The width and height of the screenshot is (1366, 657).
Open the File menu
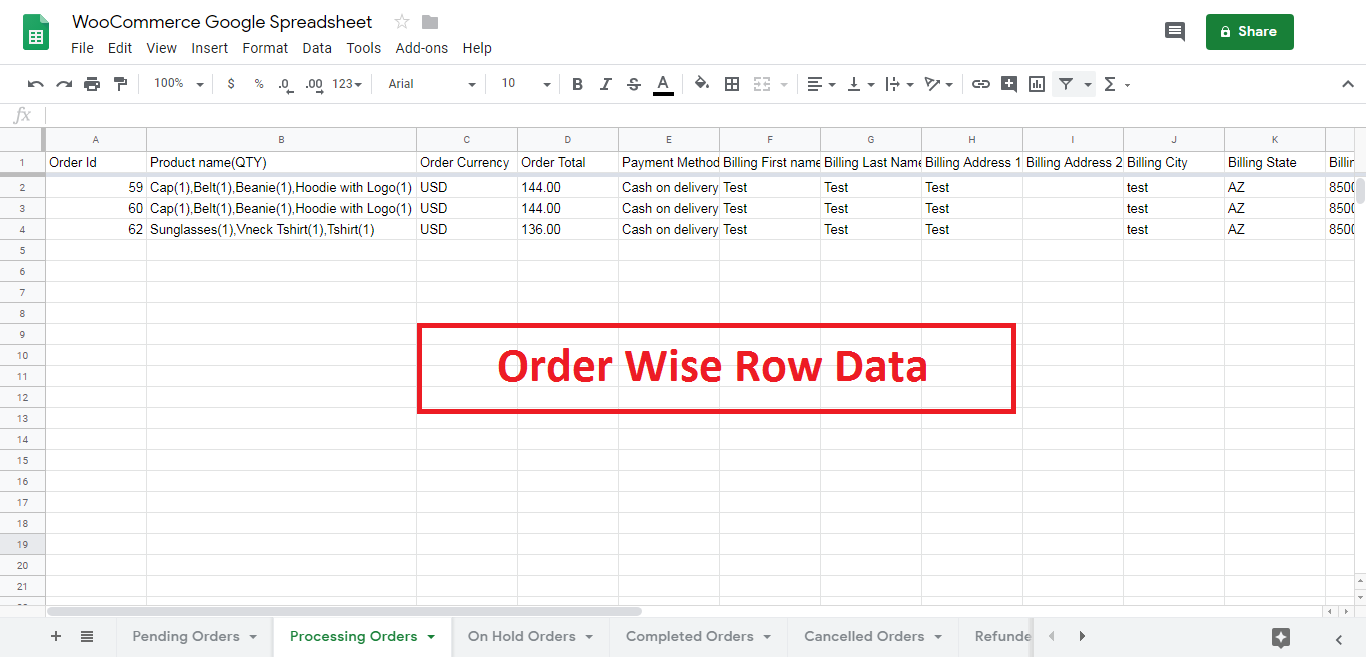tap(82, 48)
